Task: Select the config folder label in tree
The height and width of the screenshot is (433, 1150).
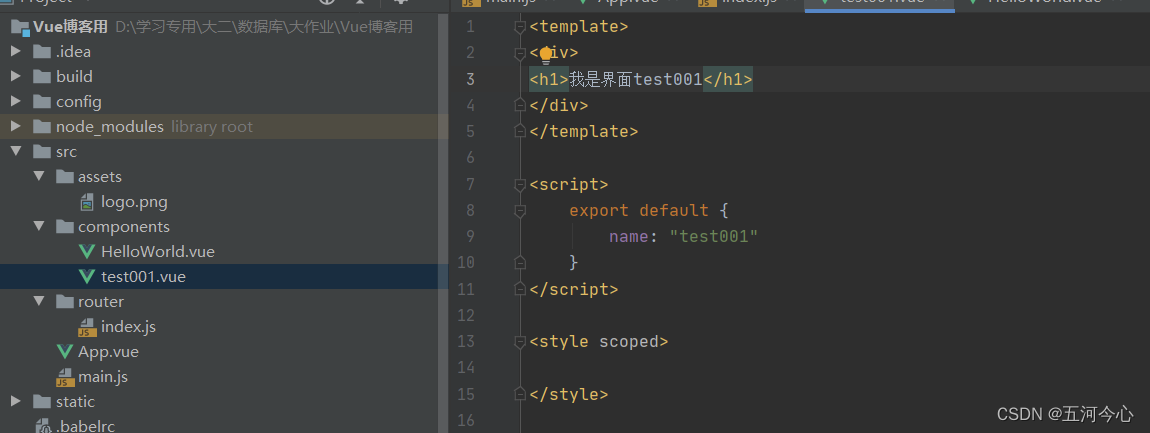Action: (78, 102)
